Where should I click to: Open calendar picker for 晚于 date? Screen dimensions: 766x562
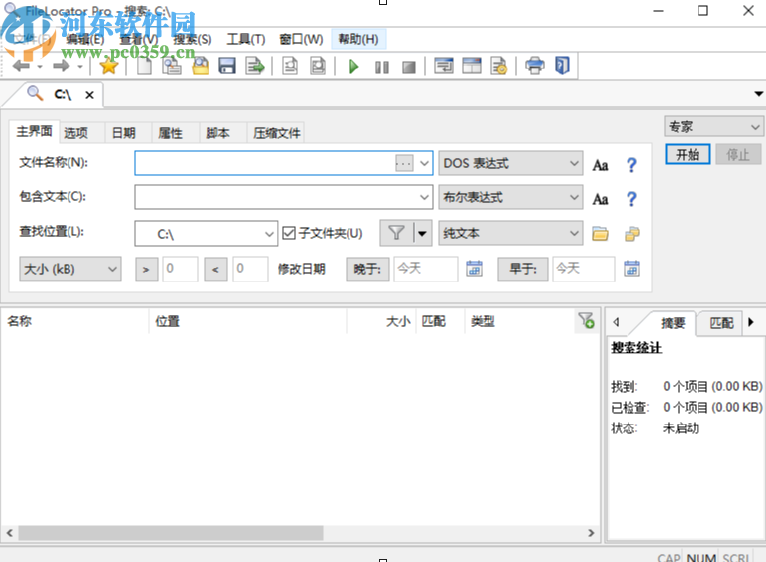pyautogui.click(x=474, y=268)
